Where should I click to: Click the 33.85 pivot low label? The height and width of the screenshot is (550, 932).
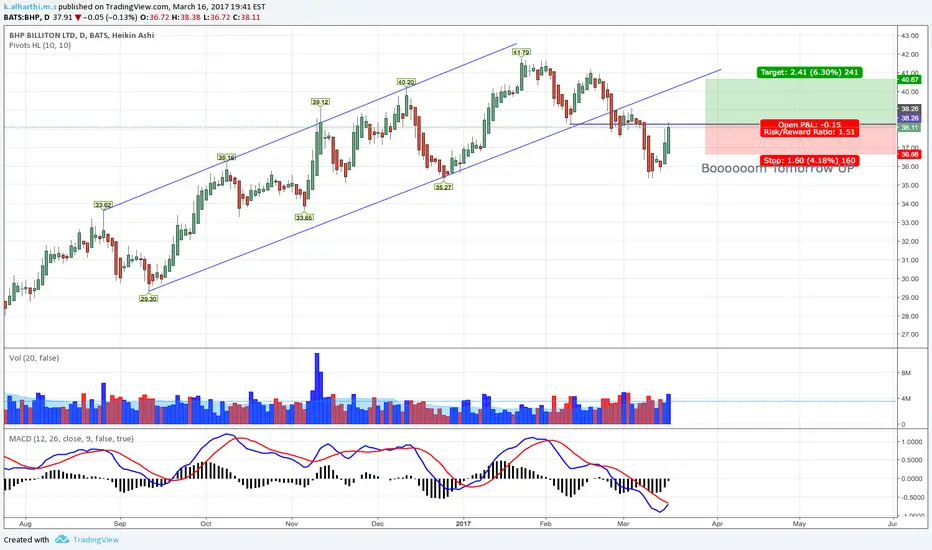pyautogui.click(x=304, y=218)
